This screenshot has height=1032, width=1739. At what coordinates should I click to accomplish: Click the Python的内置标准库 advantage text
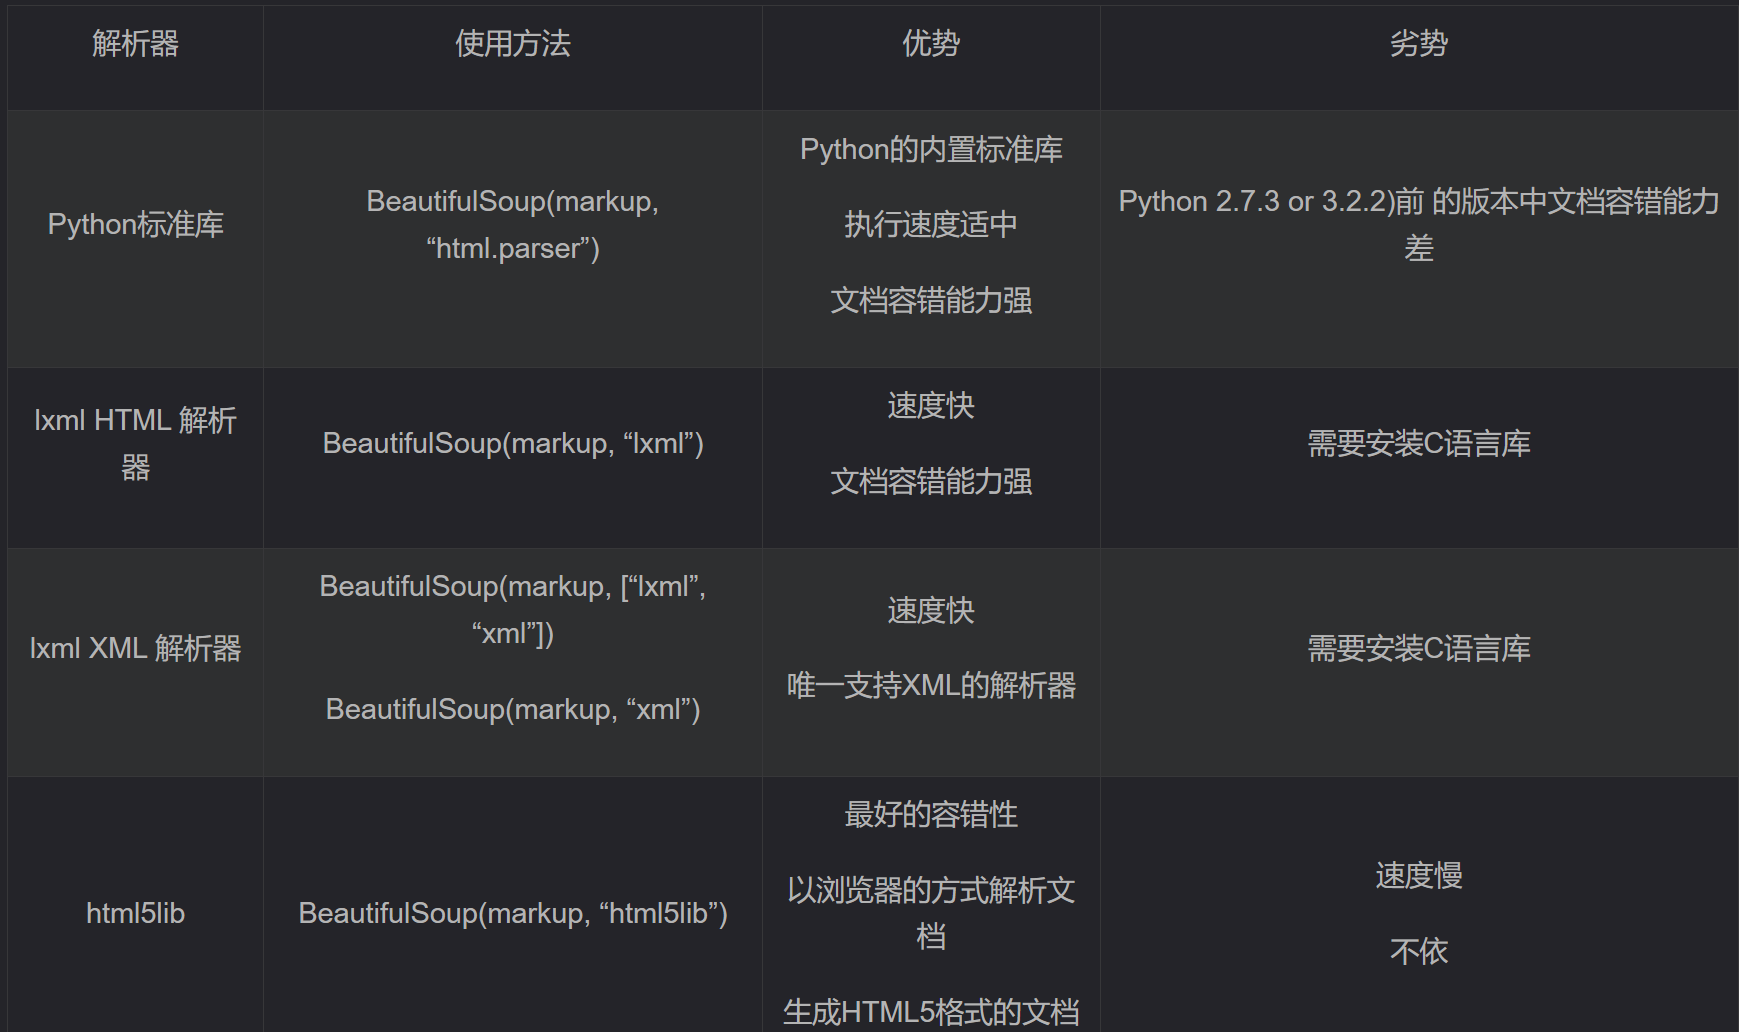tap(930, 150)
